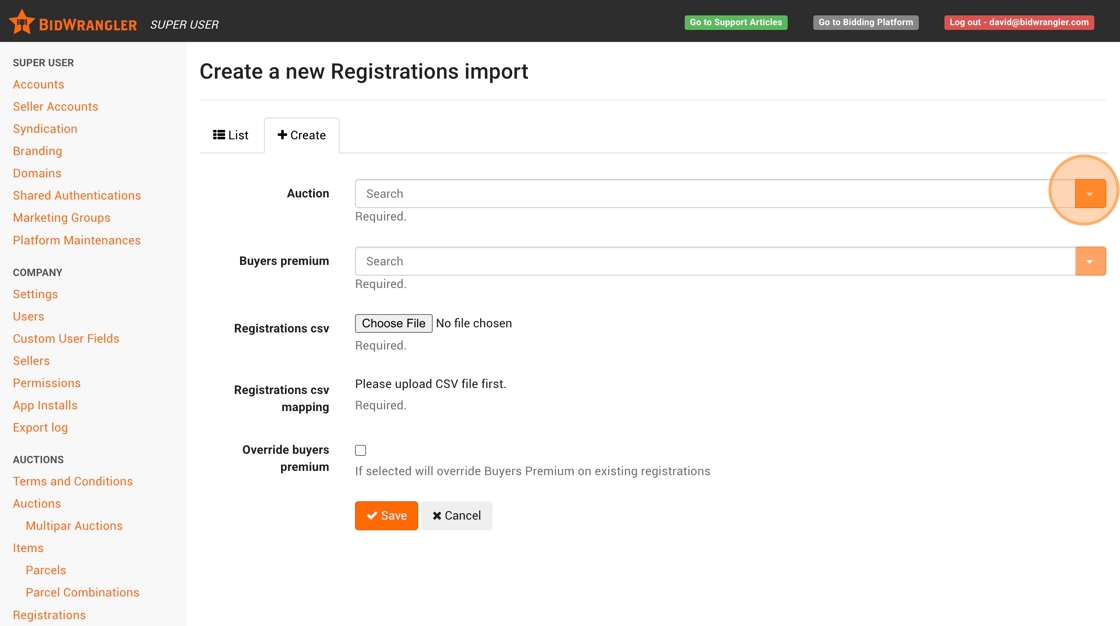Viewport: 1120px width, 626px height.
Task: Open the Auction dropdown arrow
Action: 1090,194
